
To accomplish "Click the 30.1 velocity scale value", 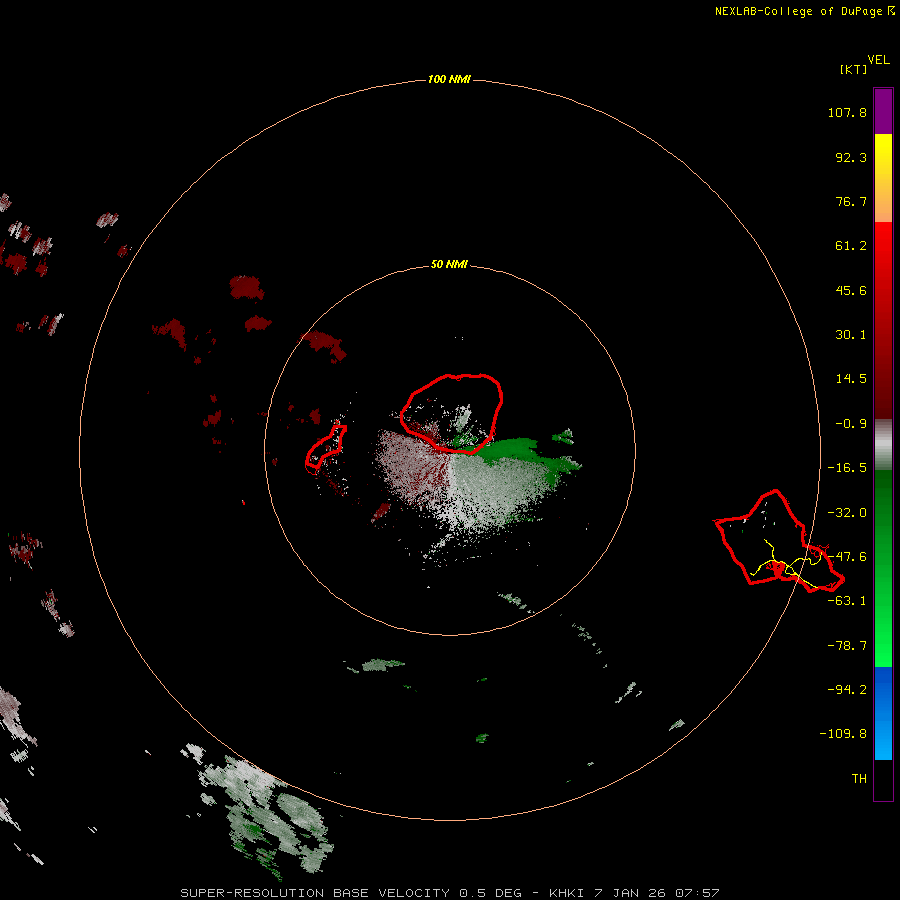I will 851,335.
